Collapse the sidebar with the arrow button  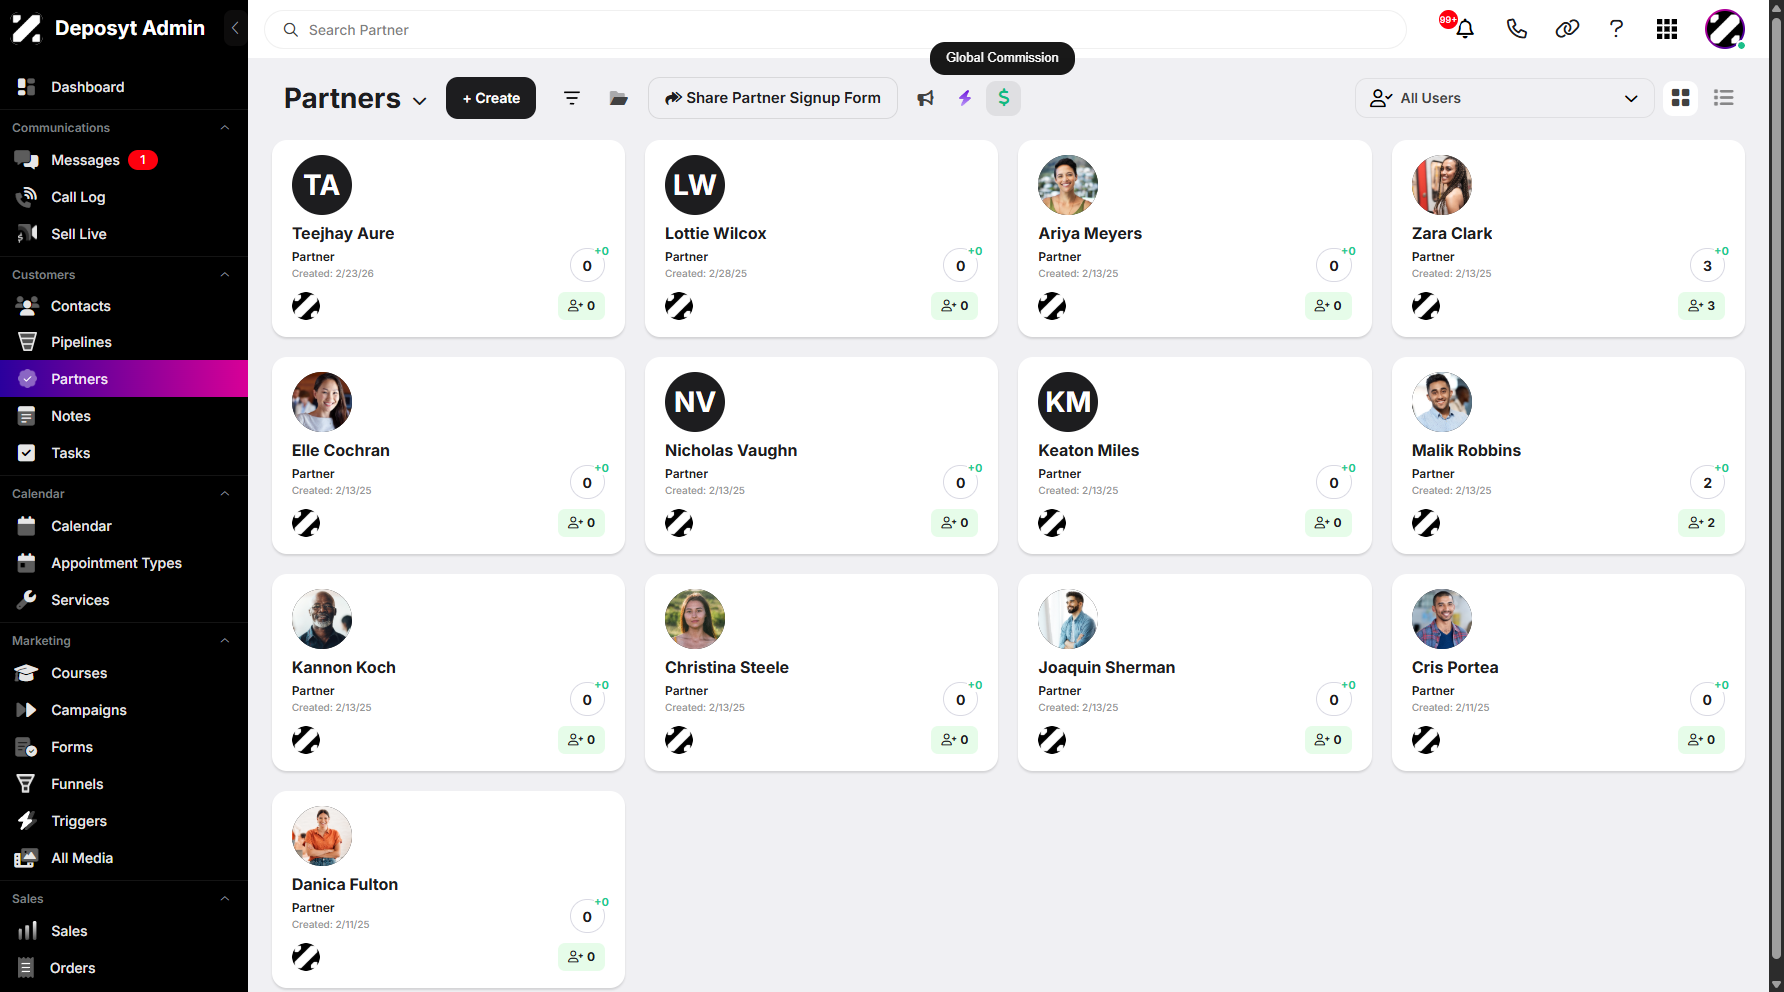coord(235,28)
